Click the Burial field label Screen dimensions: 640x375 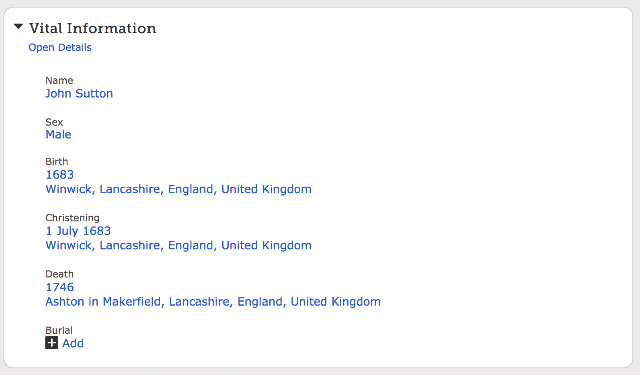[59, 330]
